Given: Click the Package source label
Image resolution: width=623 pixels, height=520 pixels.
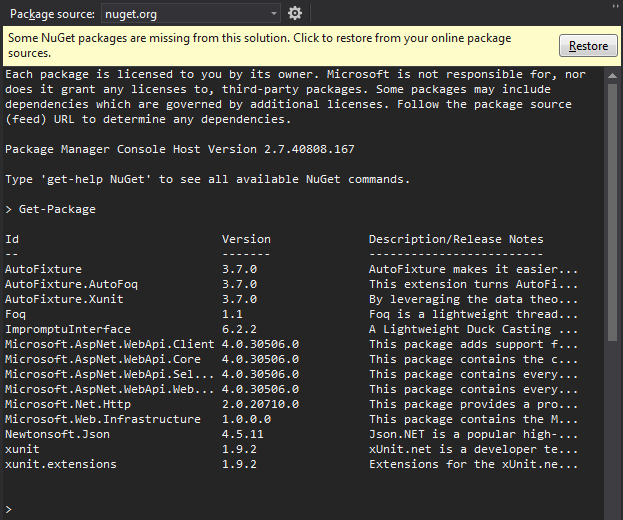Looking at the screenshot, I should 52,14.
